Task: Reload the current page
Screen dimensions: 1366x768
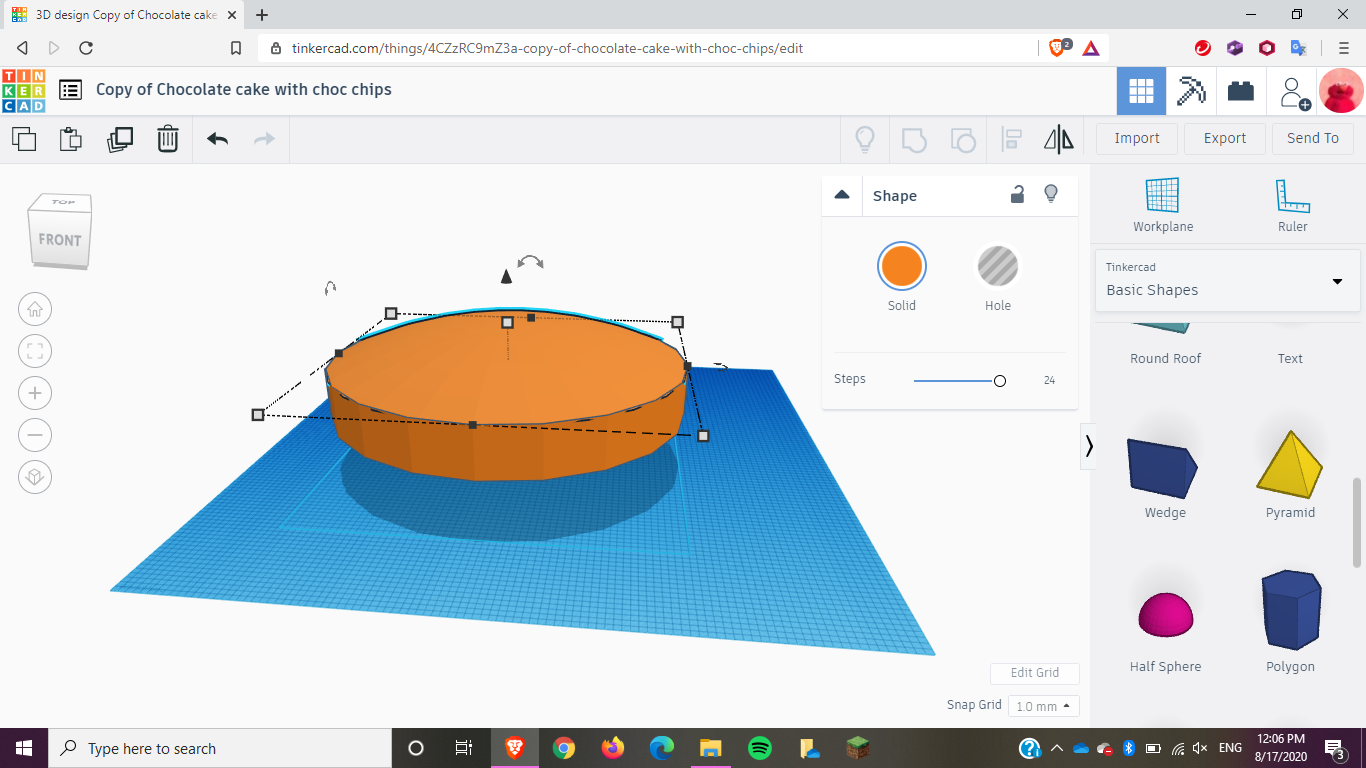Action: coord(86,48)
